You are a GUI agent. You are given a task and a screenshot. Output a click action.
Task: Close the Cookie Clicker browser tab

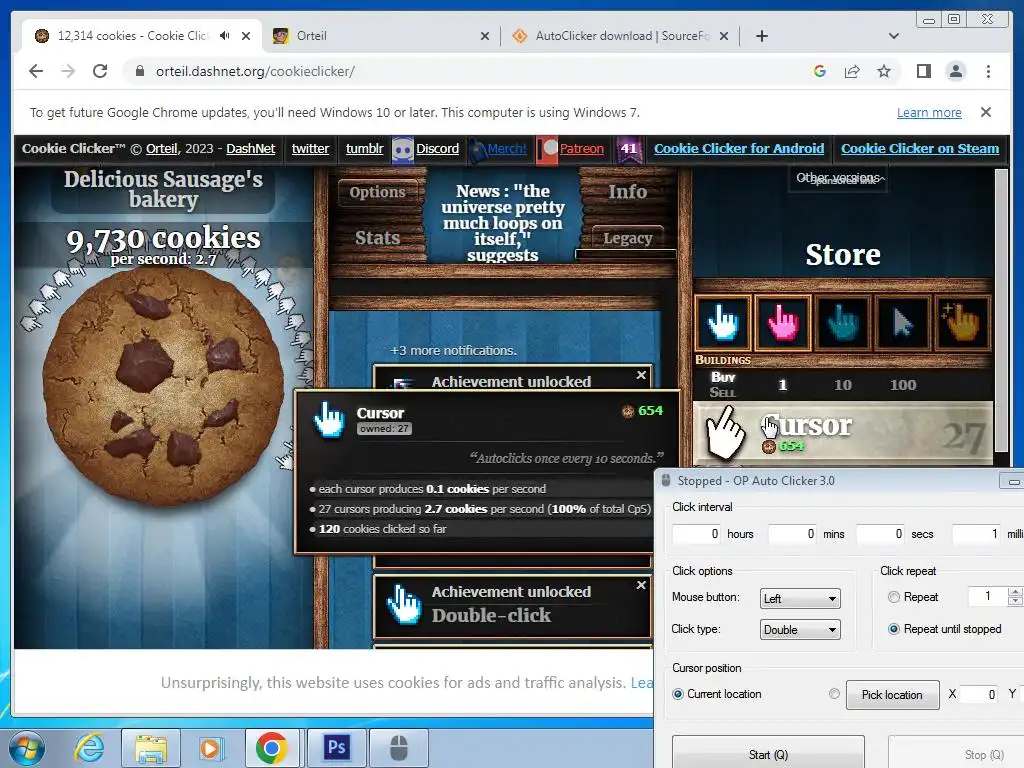pos(246,36)
